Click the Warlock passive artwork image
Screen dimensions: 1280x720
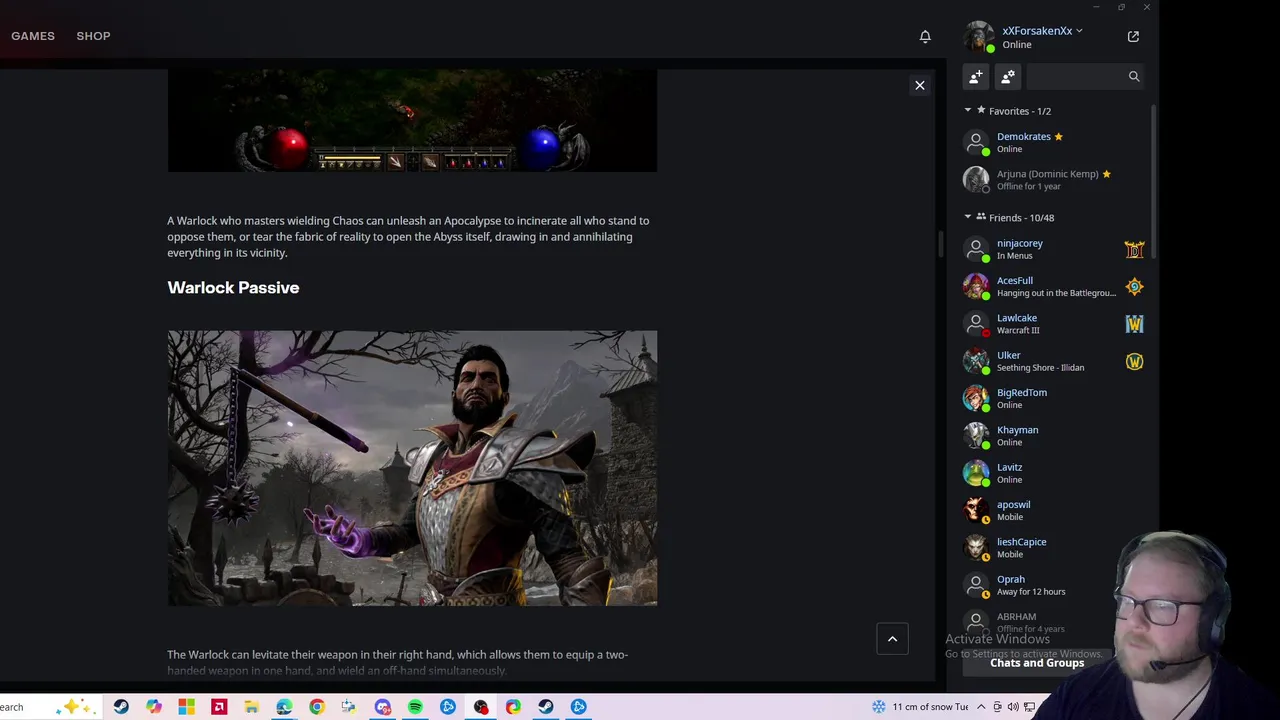[x=412, y=468]
